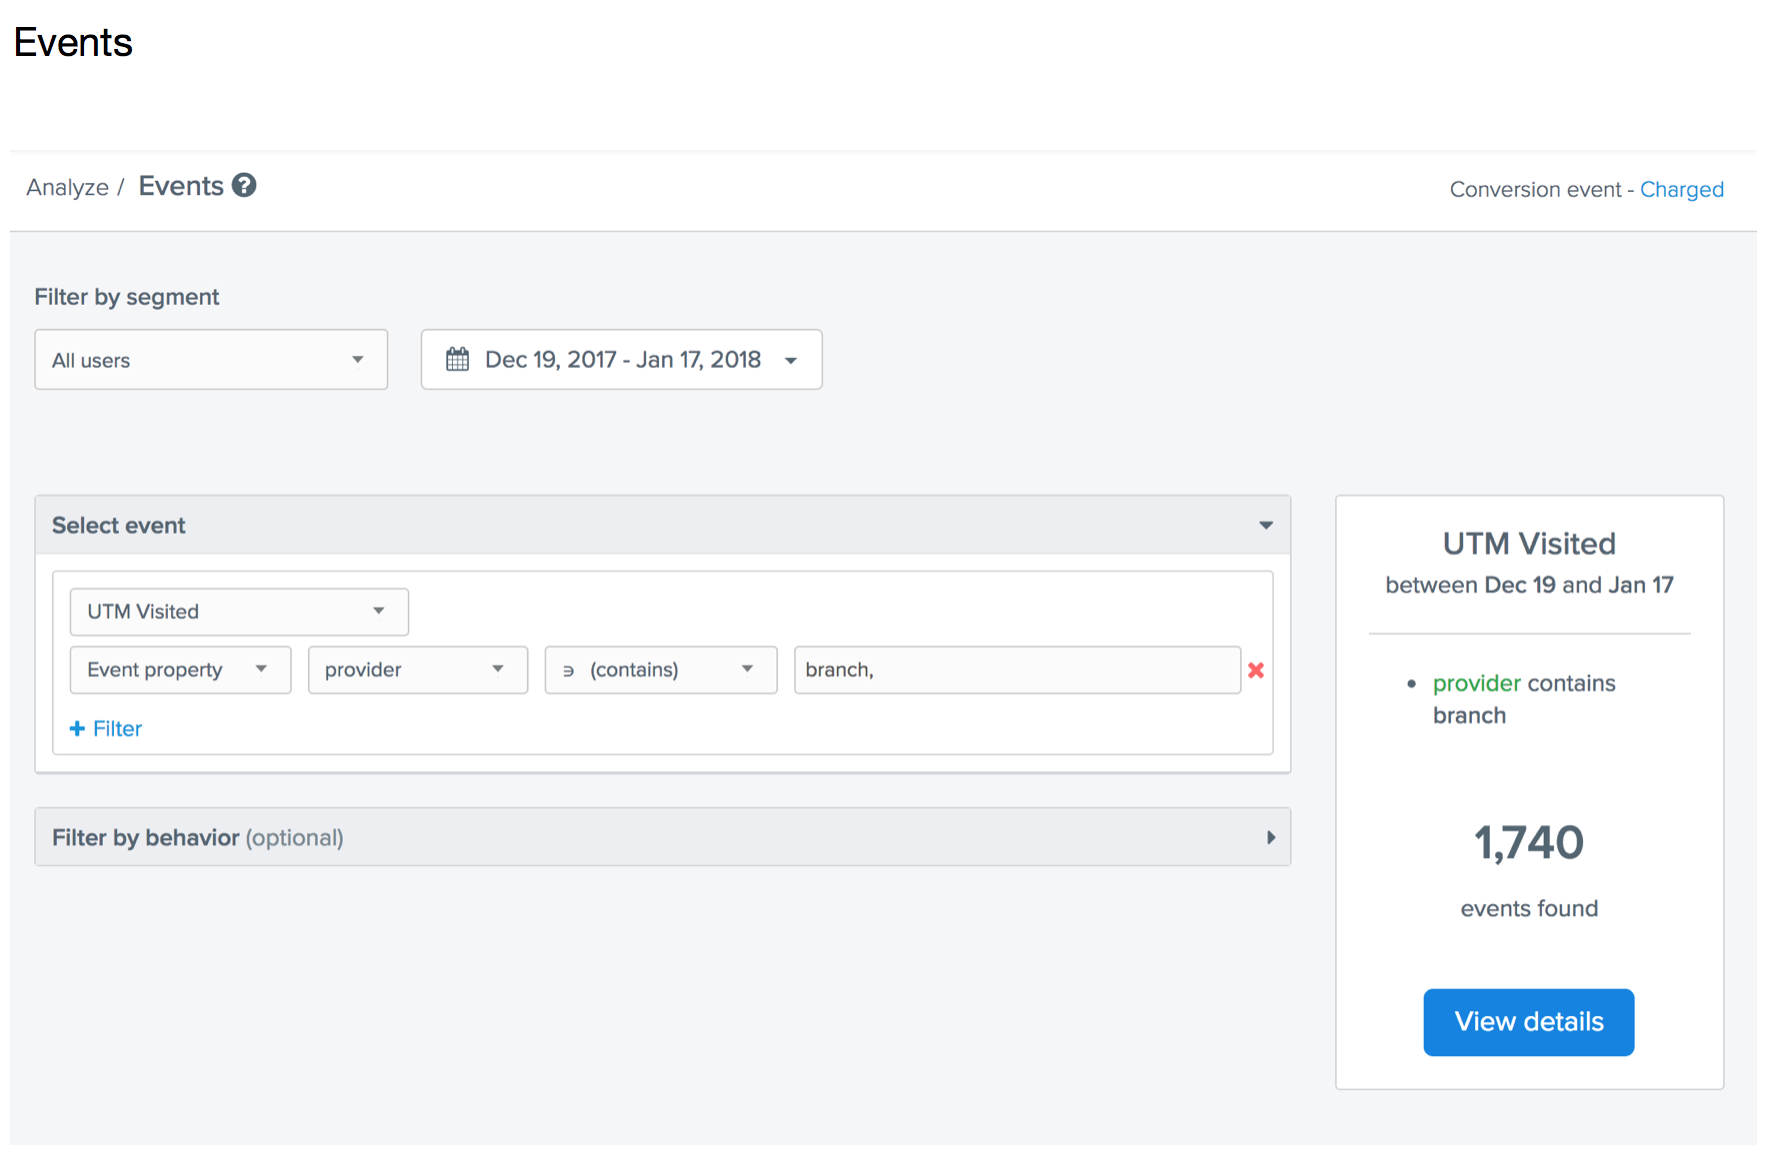Click the Filter by segment label

[x=127, y=297]
